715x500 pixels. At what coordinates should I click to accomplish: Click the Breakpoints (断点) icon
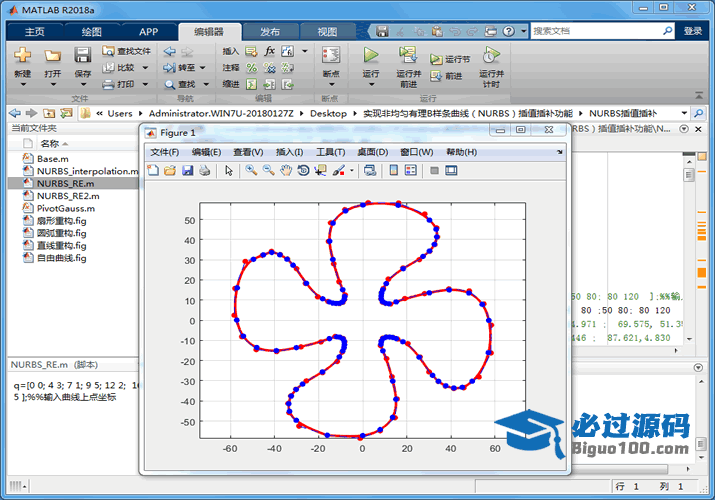(x=331, y=56)
